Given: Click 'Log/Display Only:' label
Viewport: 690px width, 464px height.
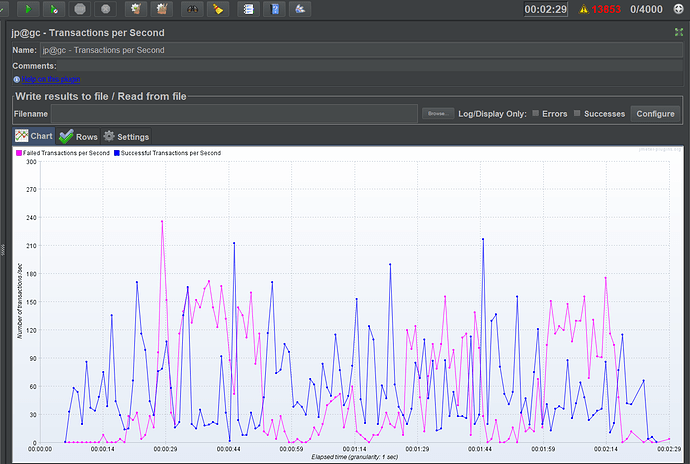Looking at the screenshot, I should [x=492, y=114].
